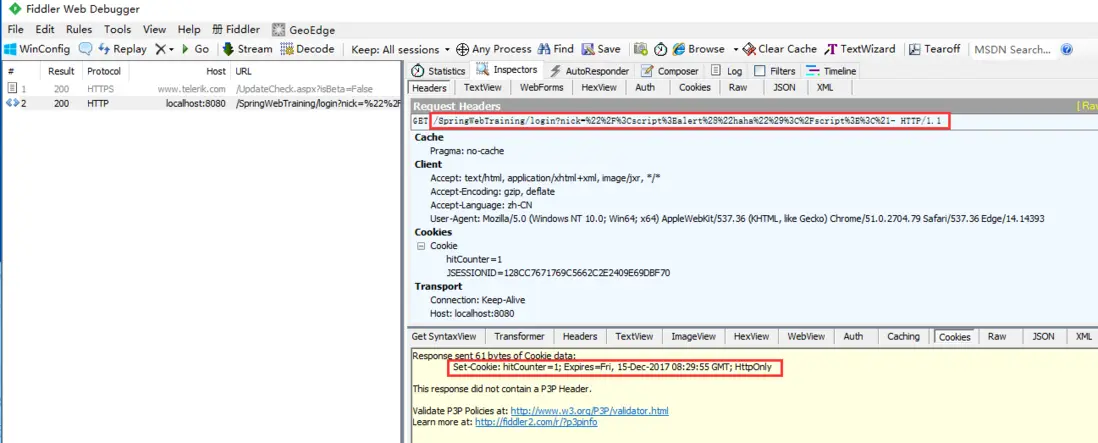1098x443 pixels.
Task: Sort sessions by Result column
Action: (x=61, y=71)
